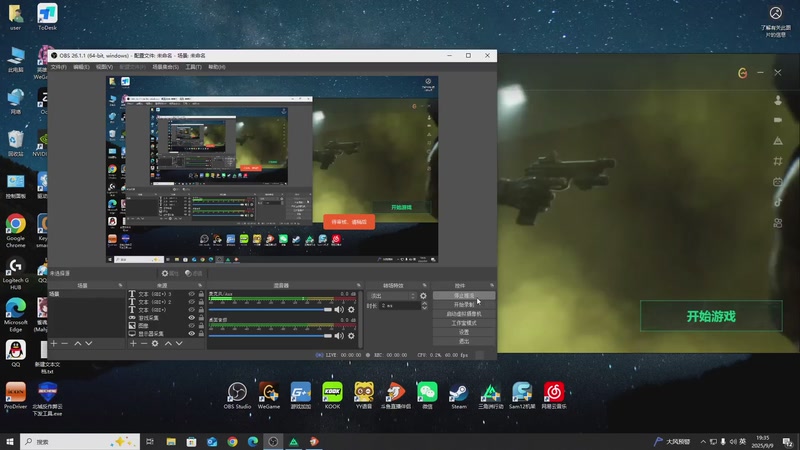Viewport: 800px width, 450px height.
Task: Open YY语音 desktop shortcut
Action: [x=364, y=395]
